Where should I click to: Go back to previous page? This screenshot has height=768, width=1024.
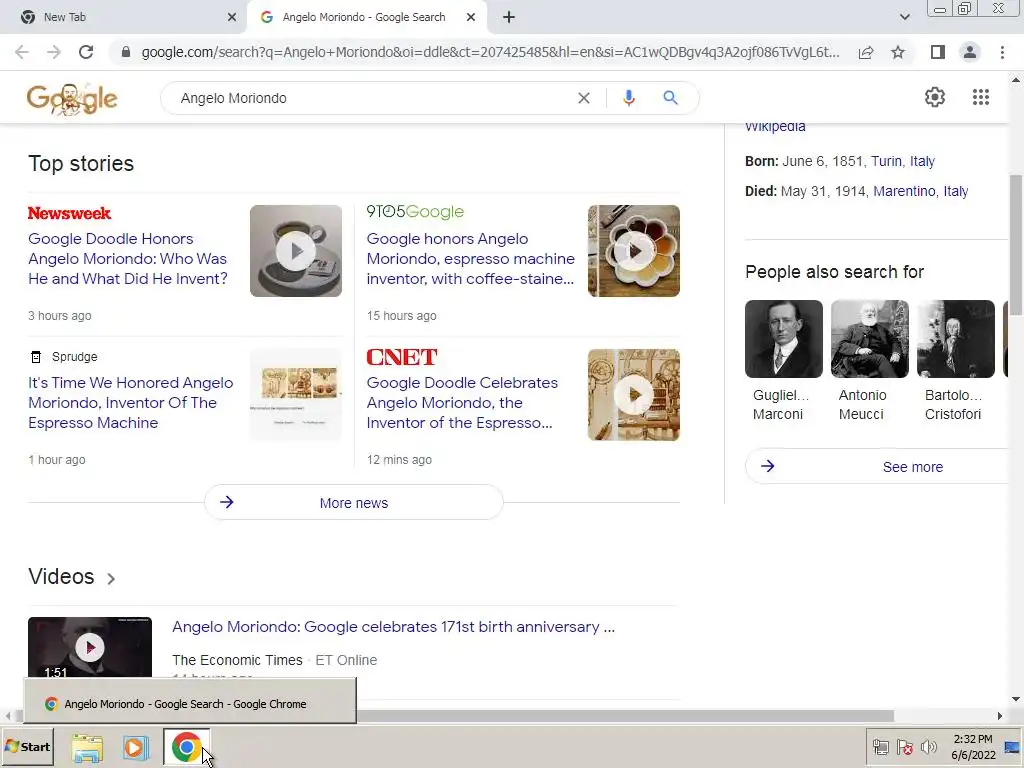point(22,52)
